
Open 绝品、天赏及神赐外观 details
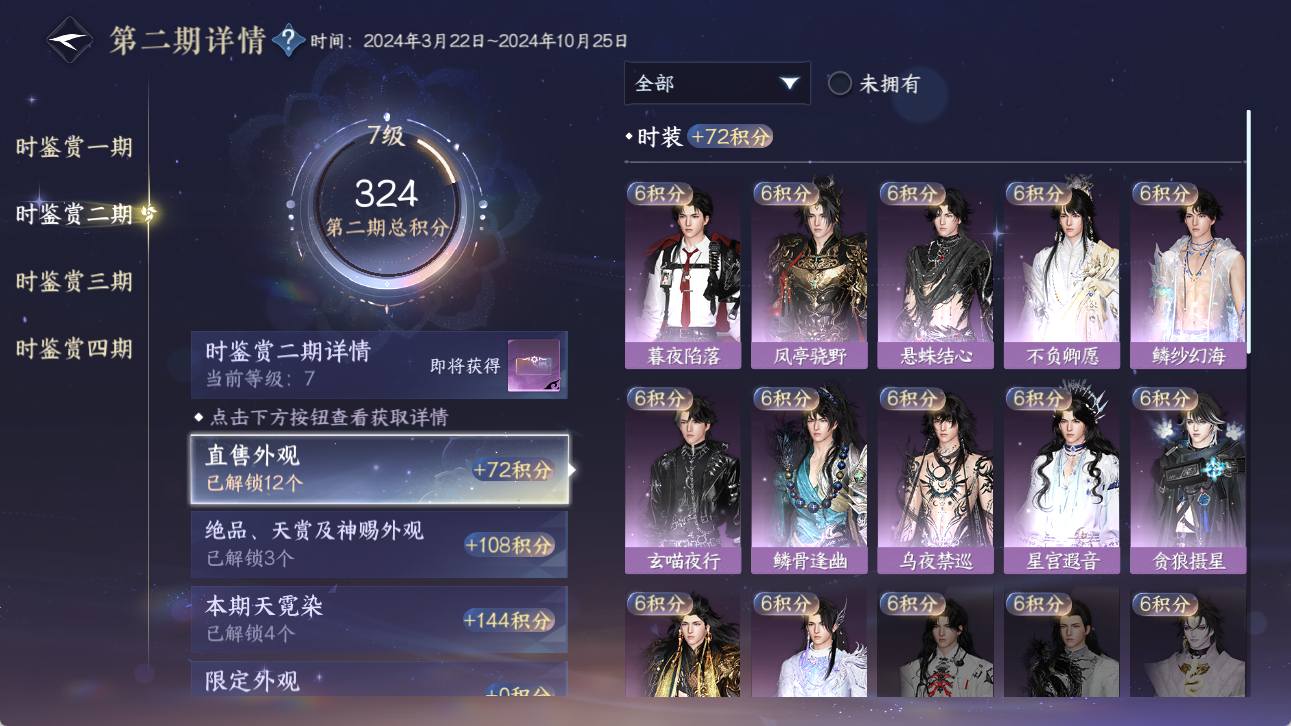[379, 544]
